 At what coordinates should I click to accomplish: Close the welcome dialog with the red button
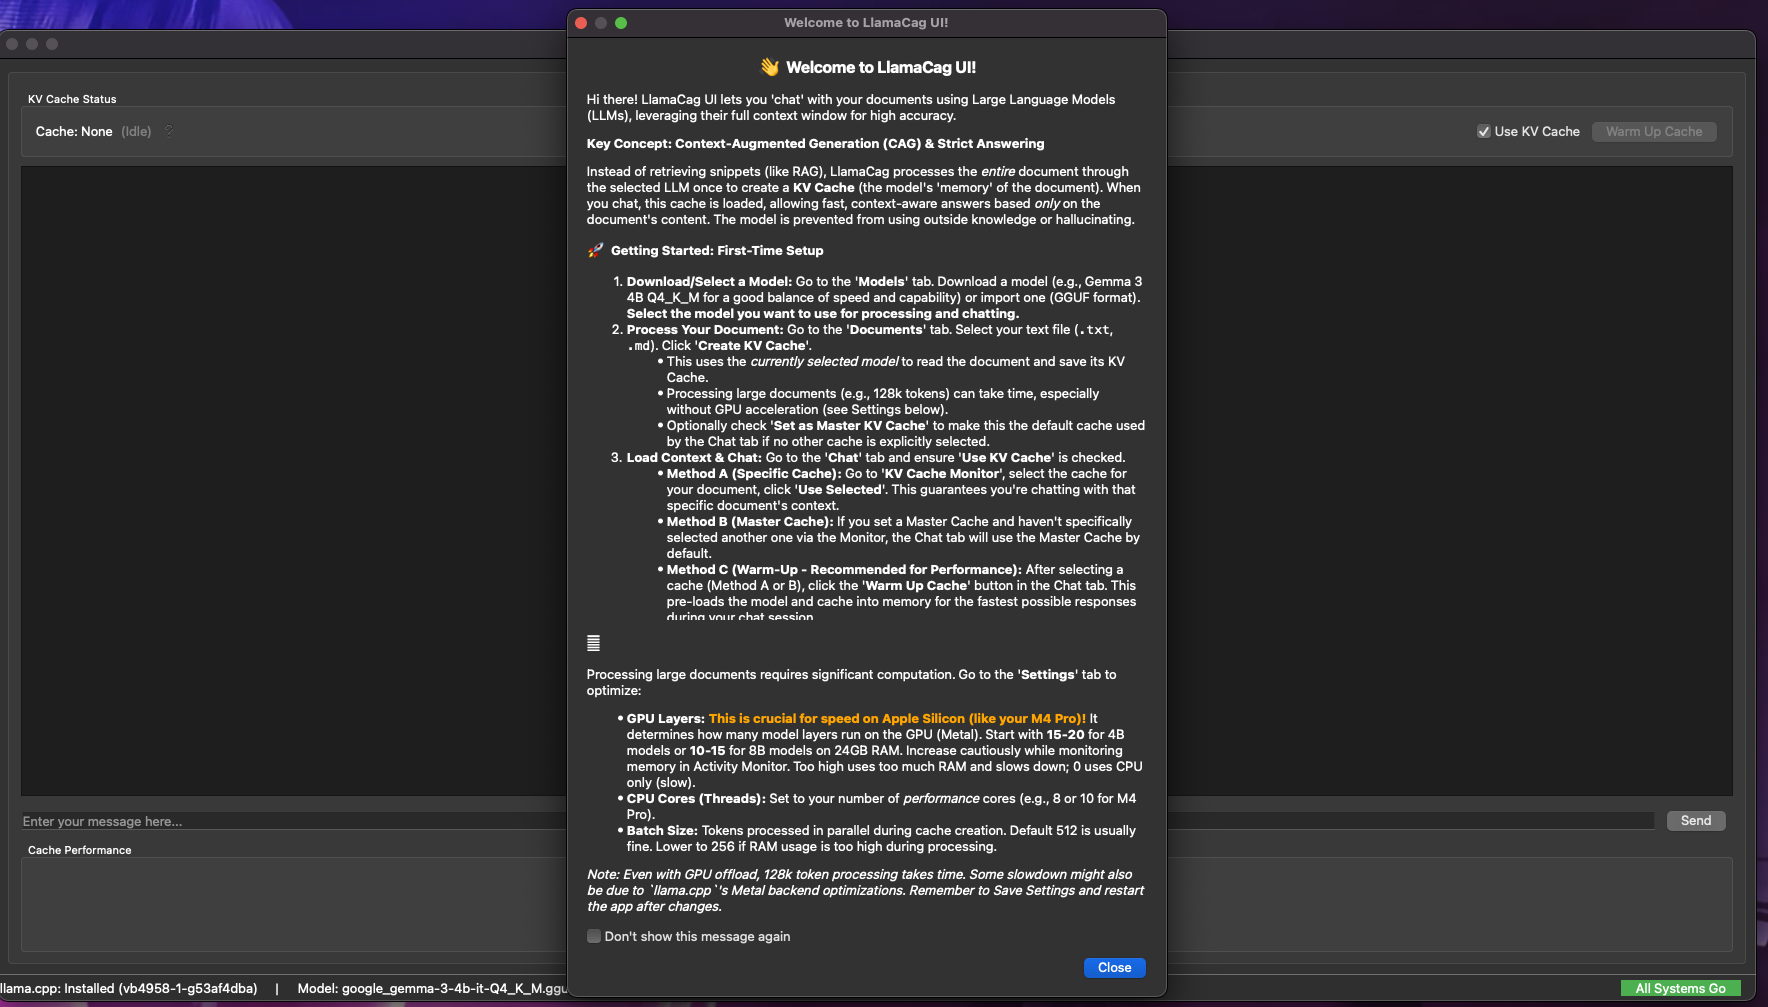581,23
